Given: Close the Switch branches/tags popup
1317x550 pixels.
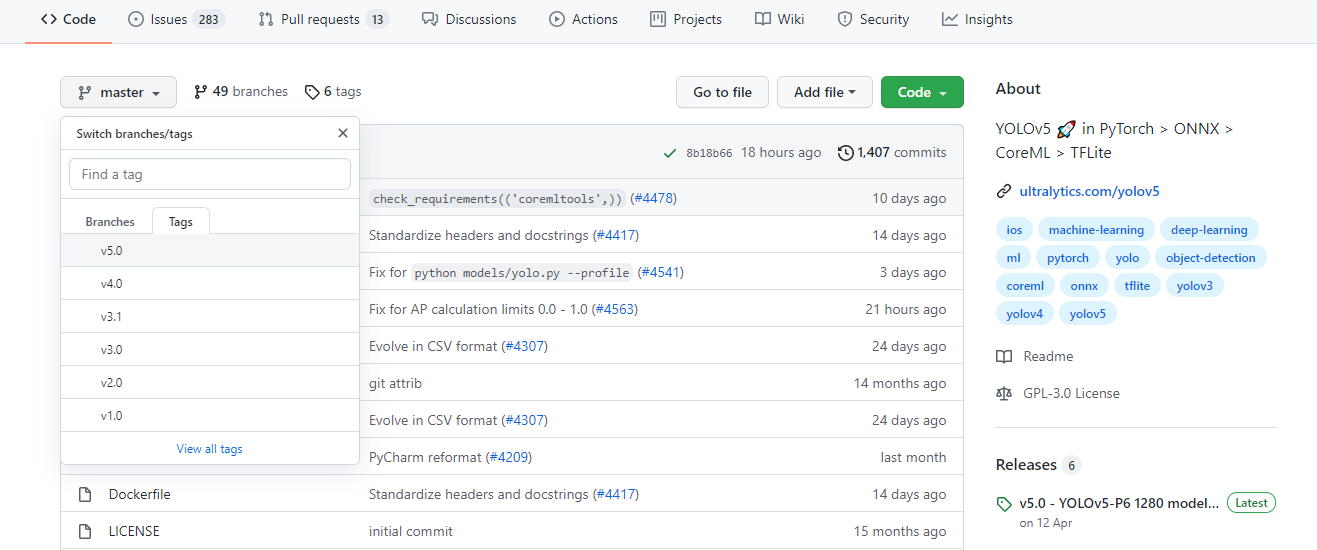Looking at the screenshot, I should [x=343, y=133].
